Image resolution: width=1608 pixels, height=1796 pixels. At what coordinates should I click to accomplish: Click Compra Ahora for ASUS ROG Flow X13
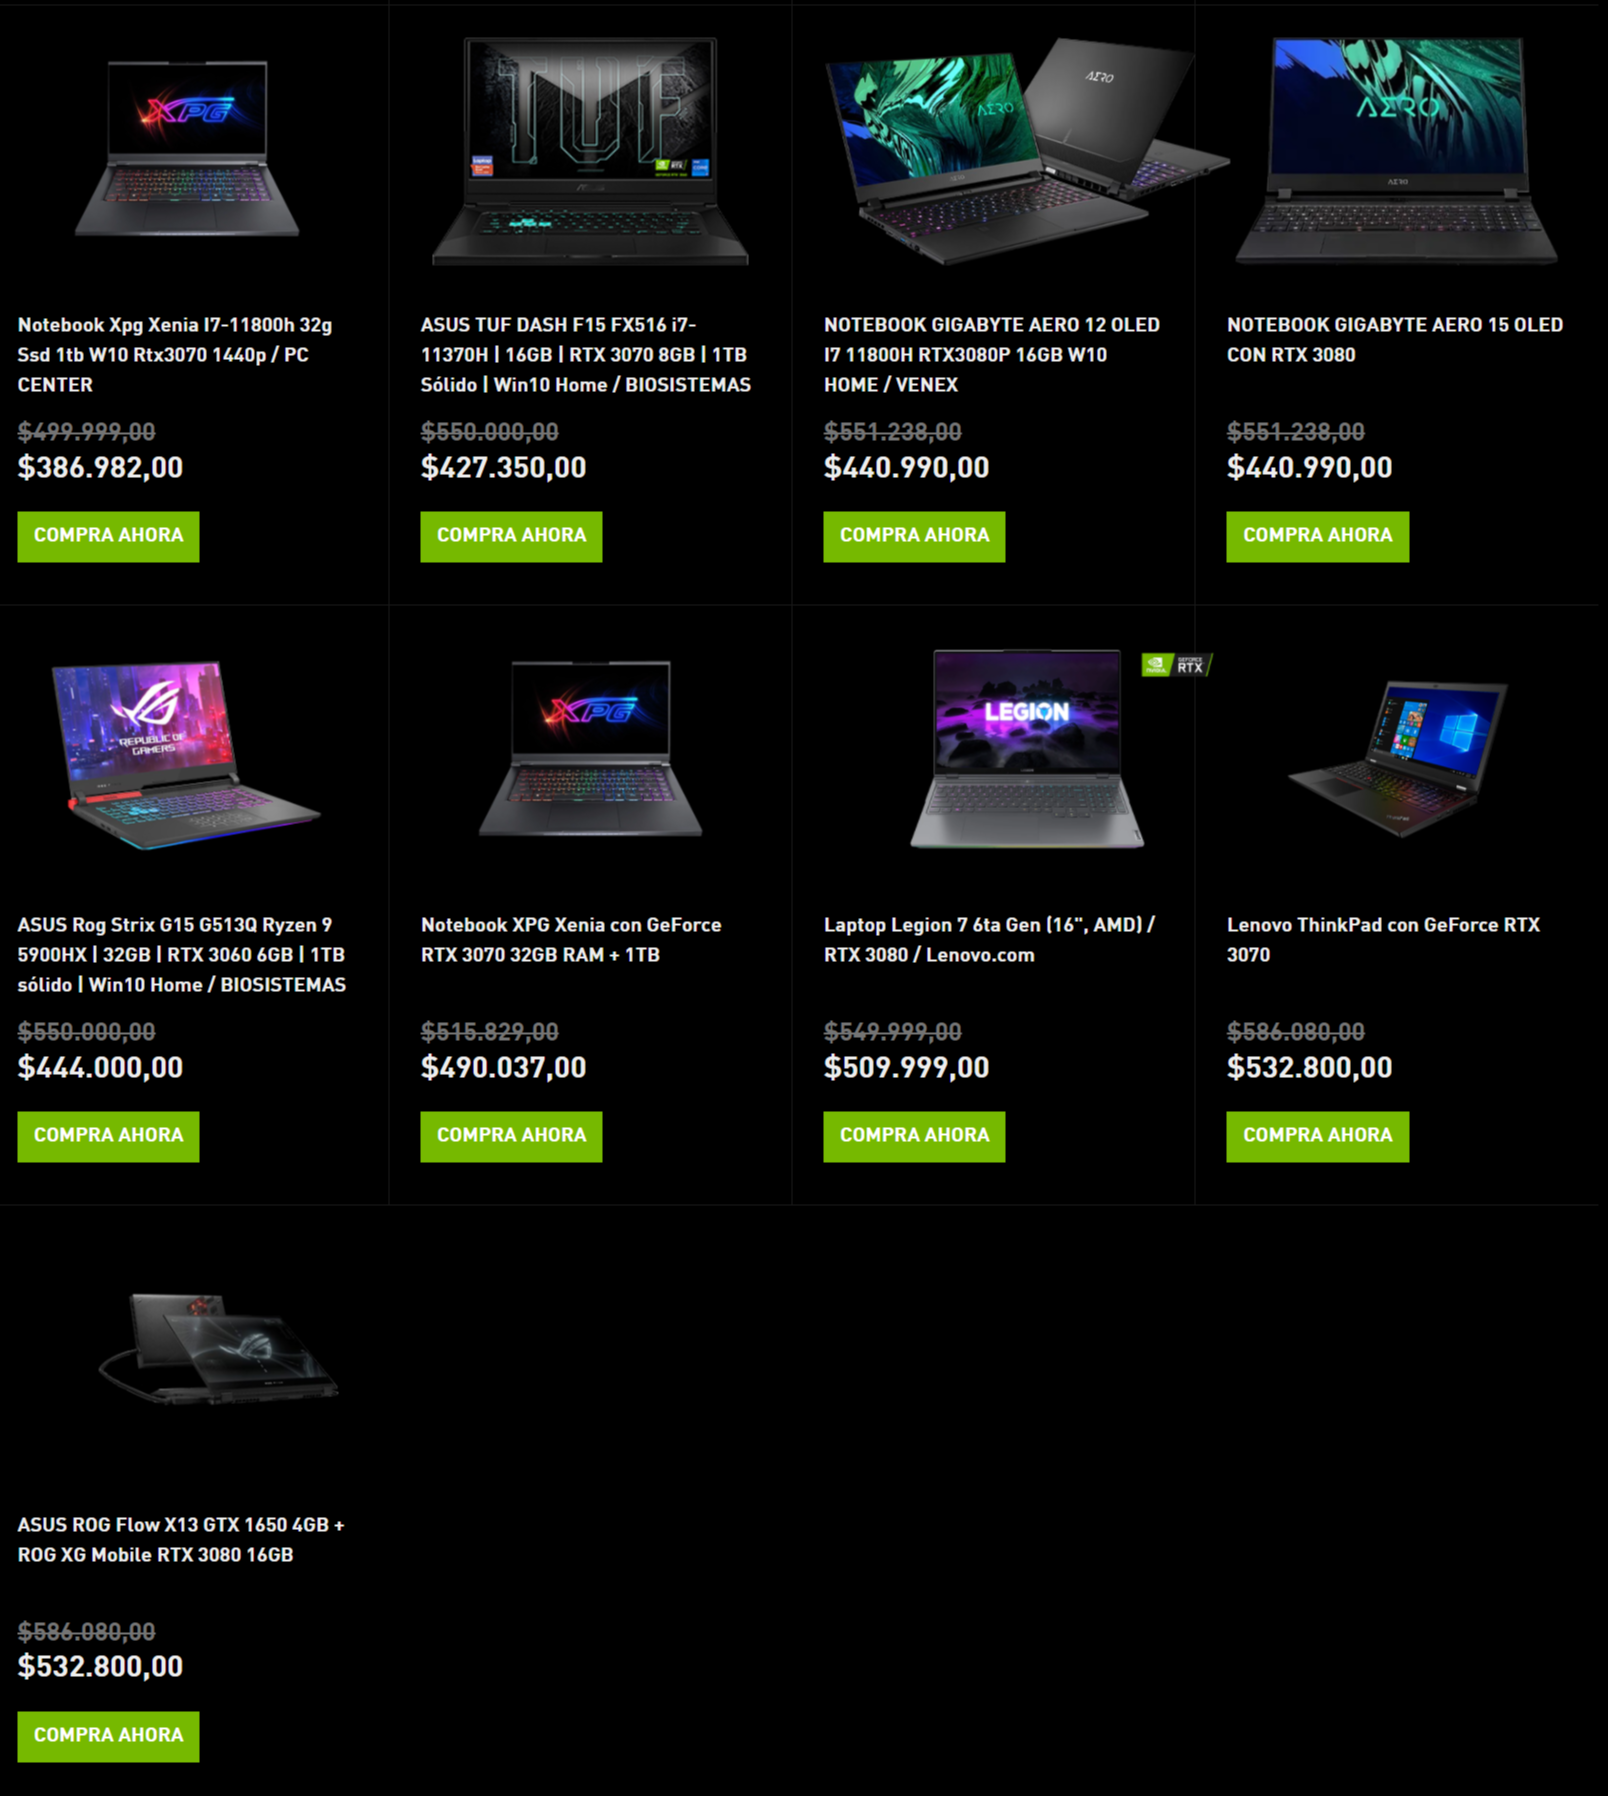(108, 1736)
